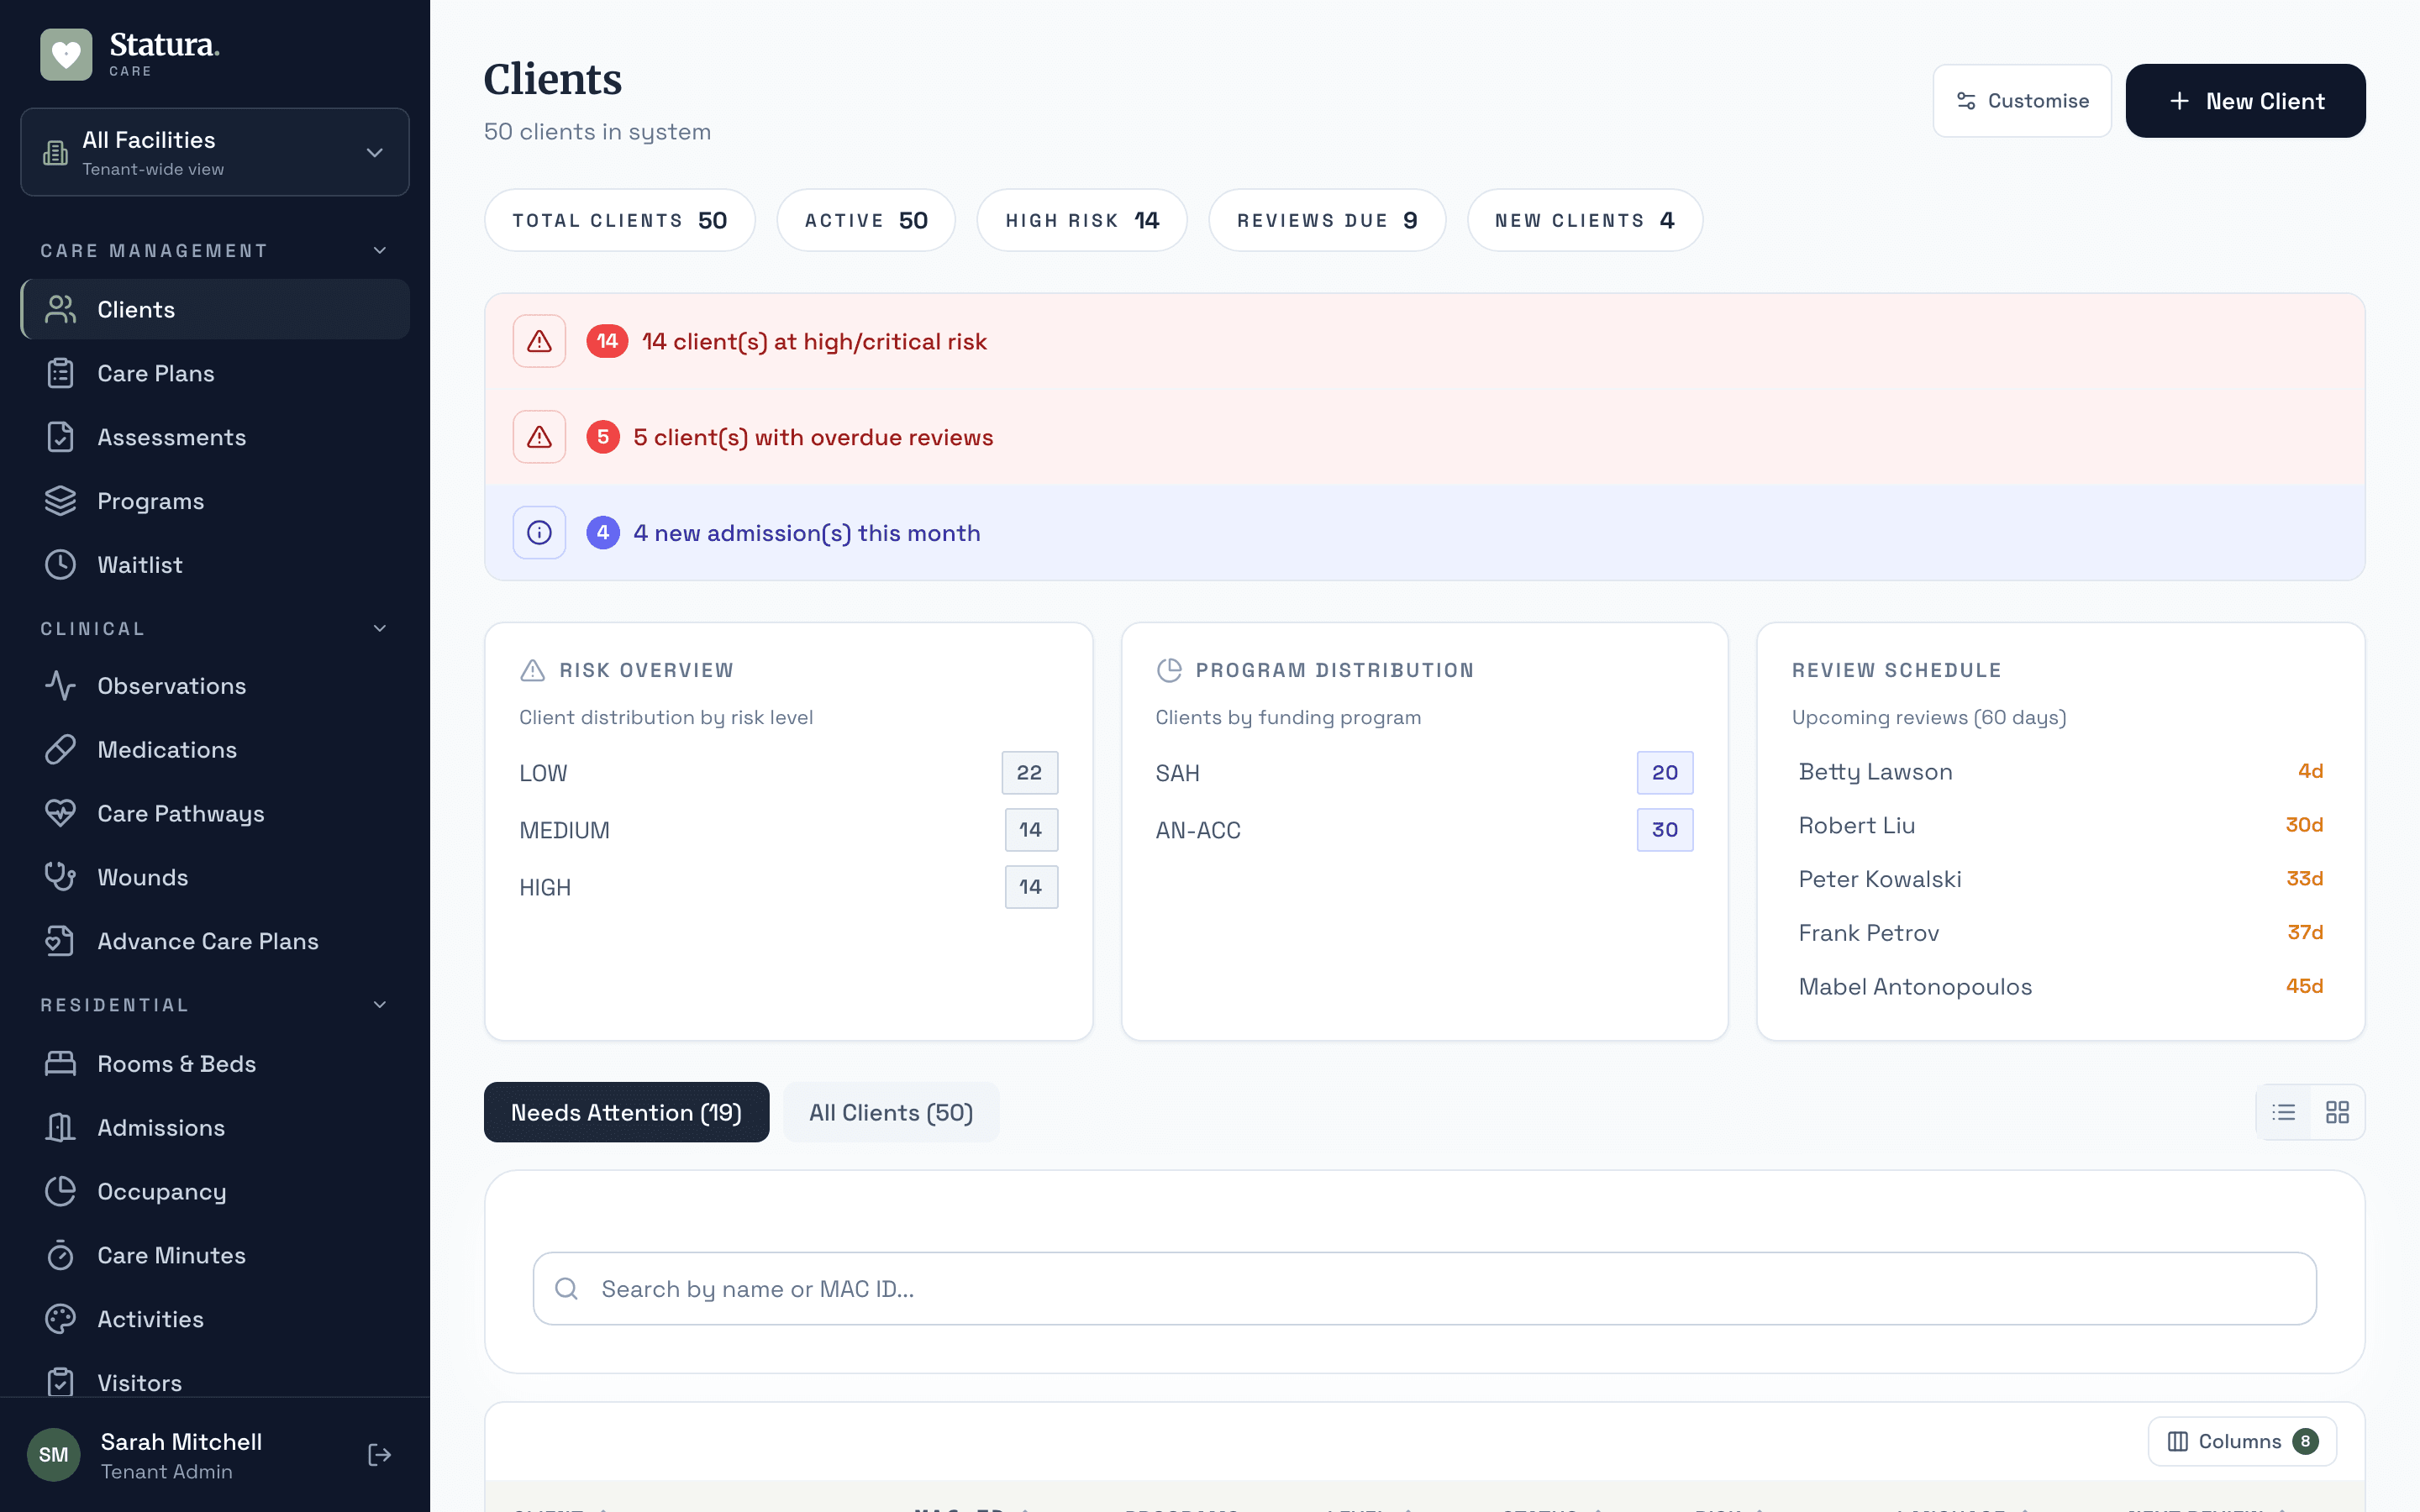
Task: Select the Waitlist icon
Action: 60,564
